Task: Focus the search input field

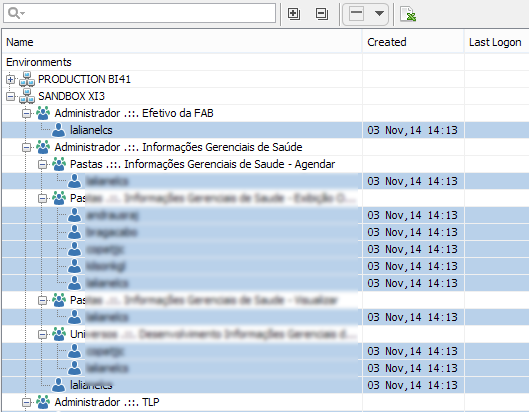Action: pyautogui.click(x=139, y=13)
